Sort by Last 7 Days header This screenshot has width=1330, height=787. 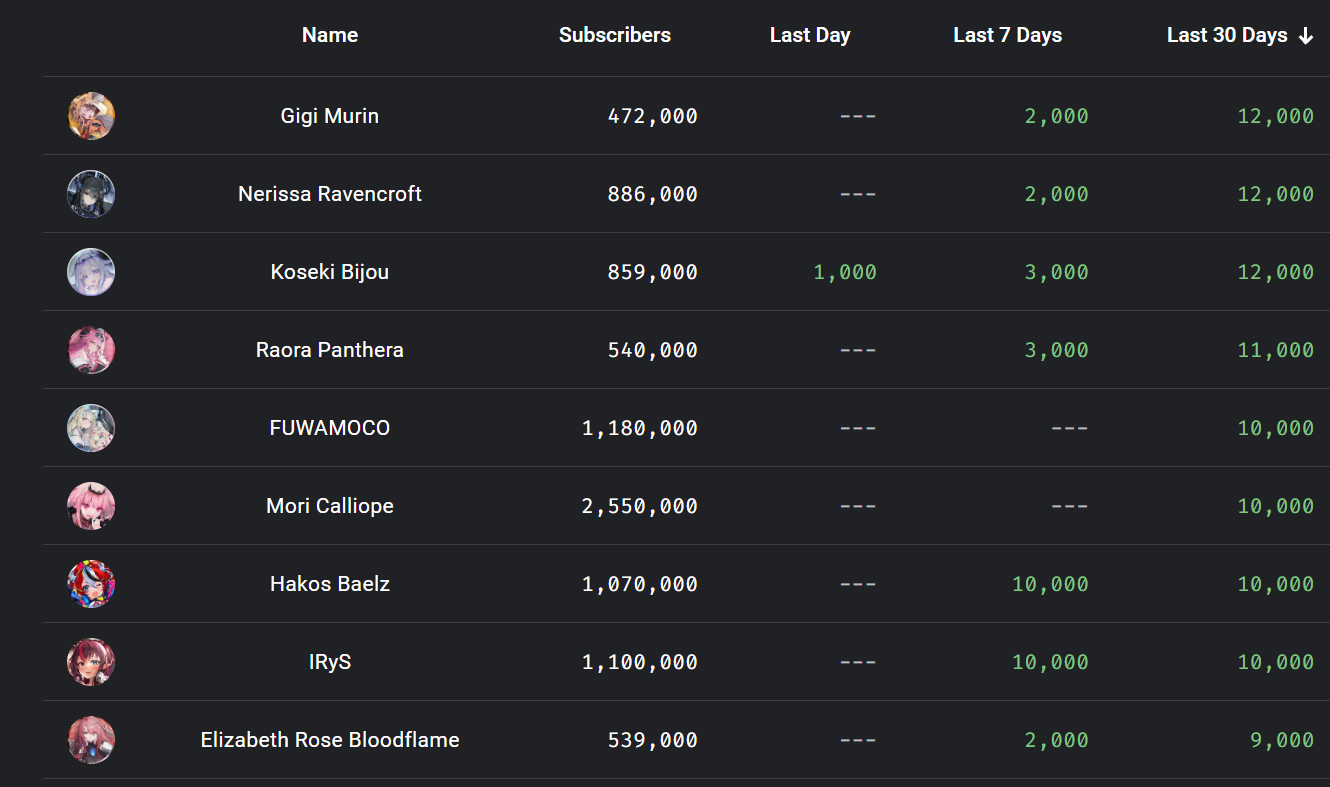pos(1007,35)
